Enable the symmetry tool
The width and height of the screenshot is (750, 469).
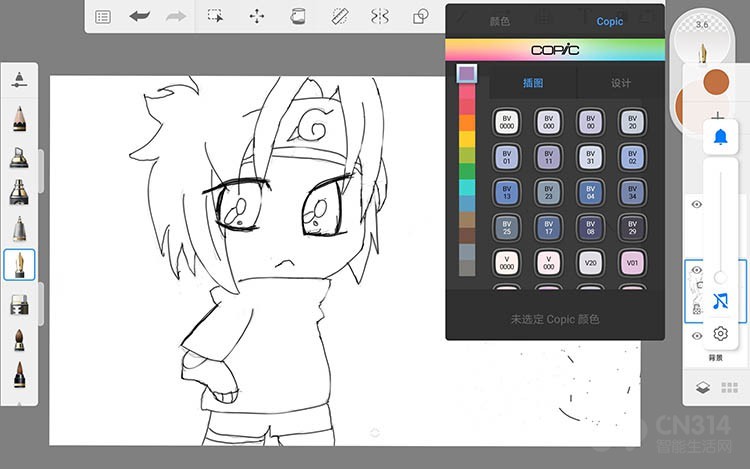380,17
